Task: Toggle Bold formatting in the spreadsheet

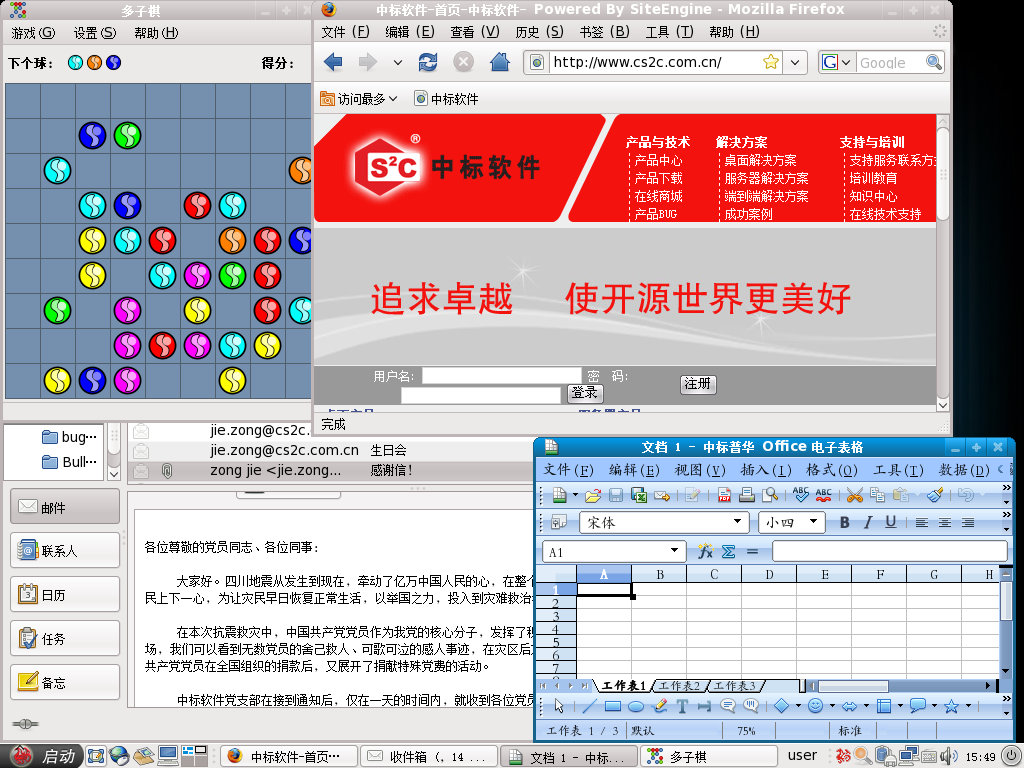Action: click(x=843, y=522)
